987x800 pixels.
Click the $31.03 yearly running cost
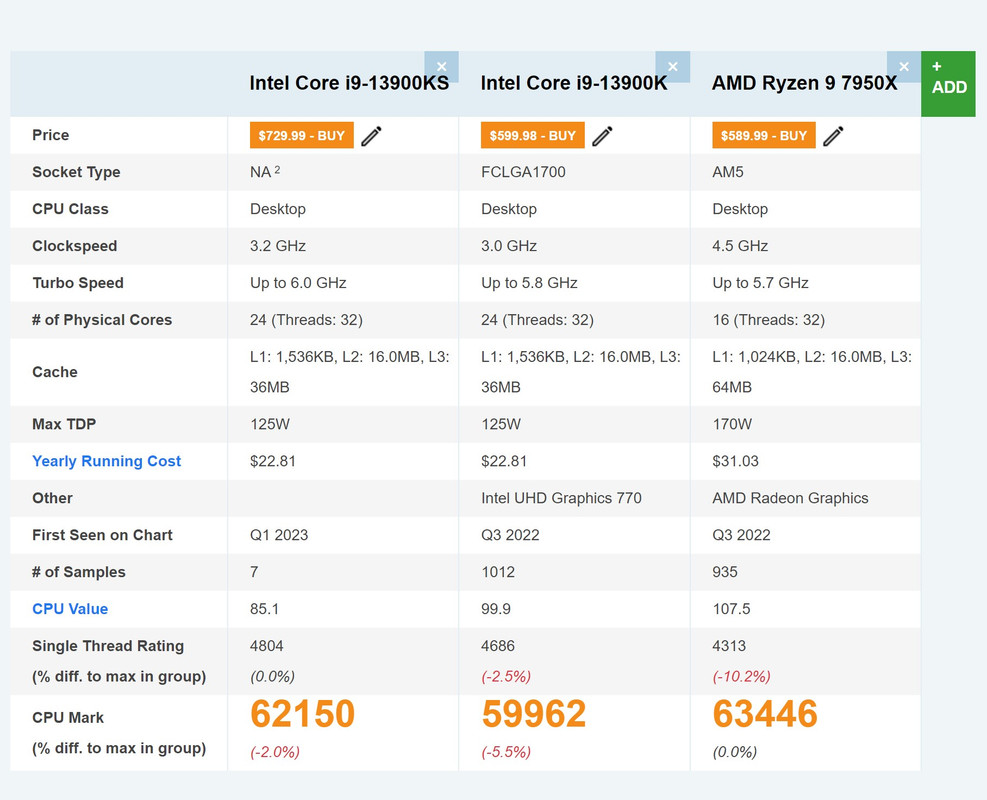point(735,461)
